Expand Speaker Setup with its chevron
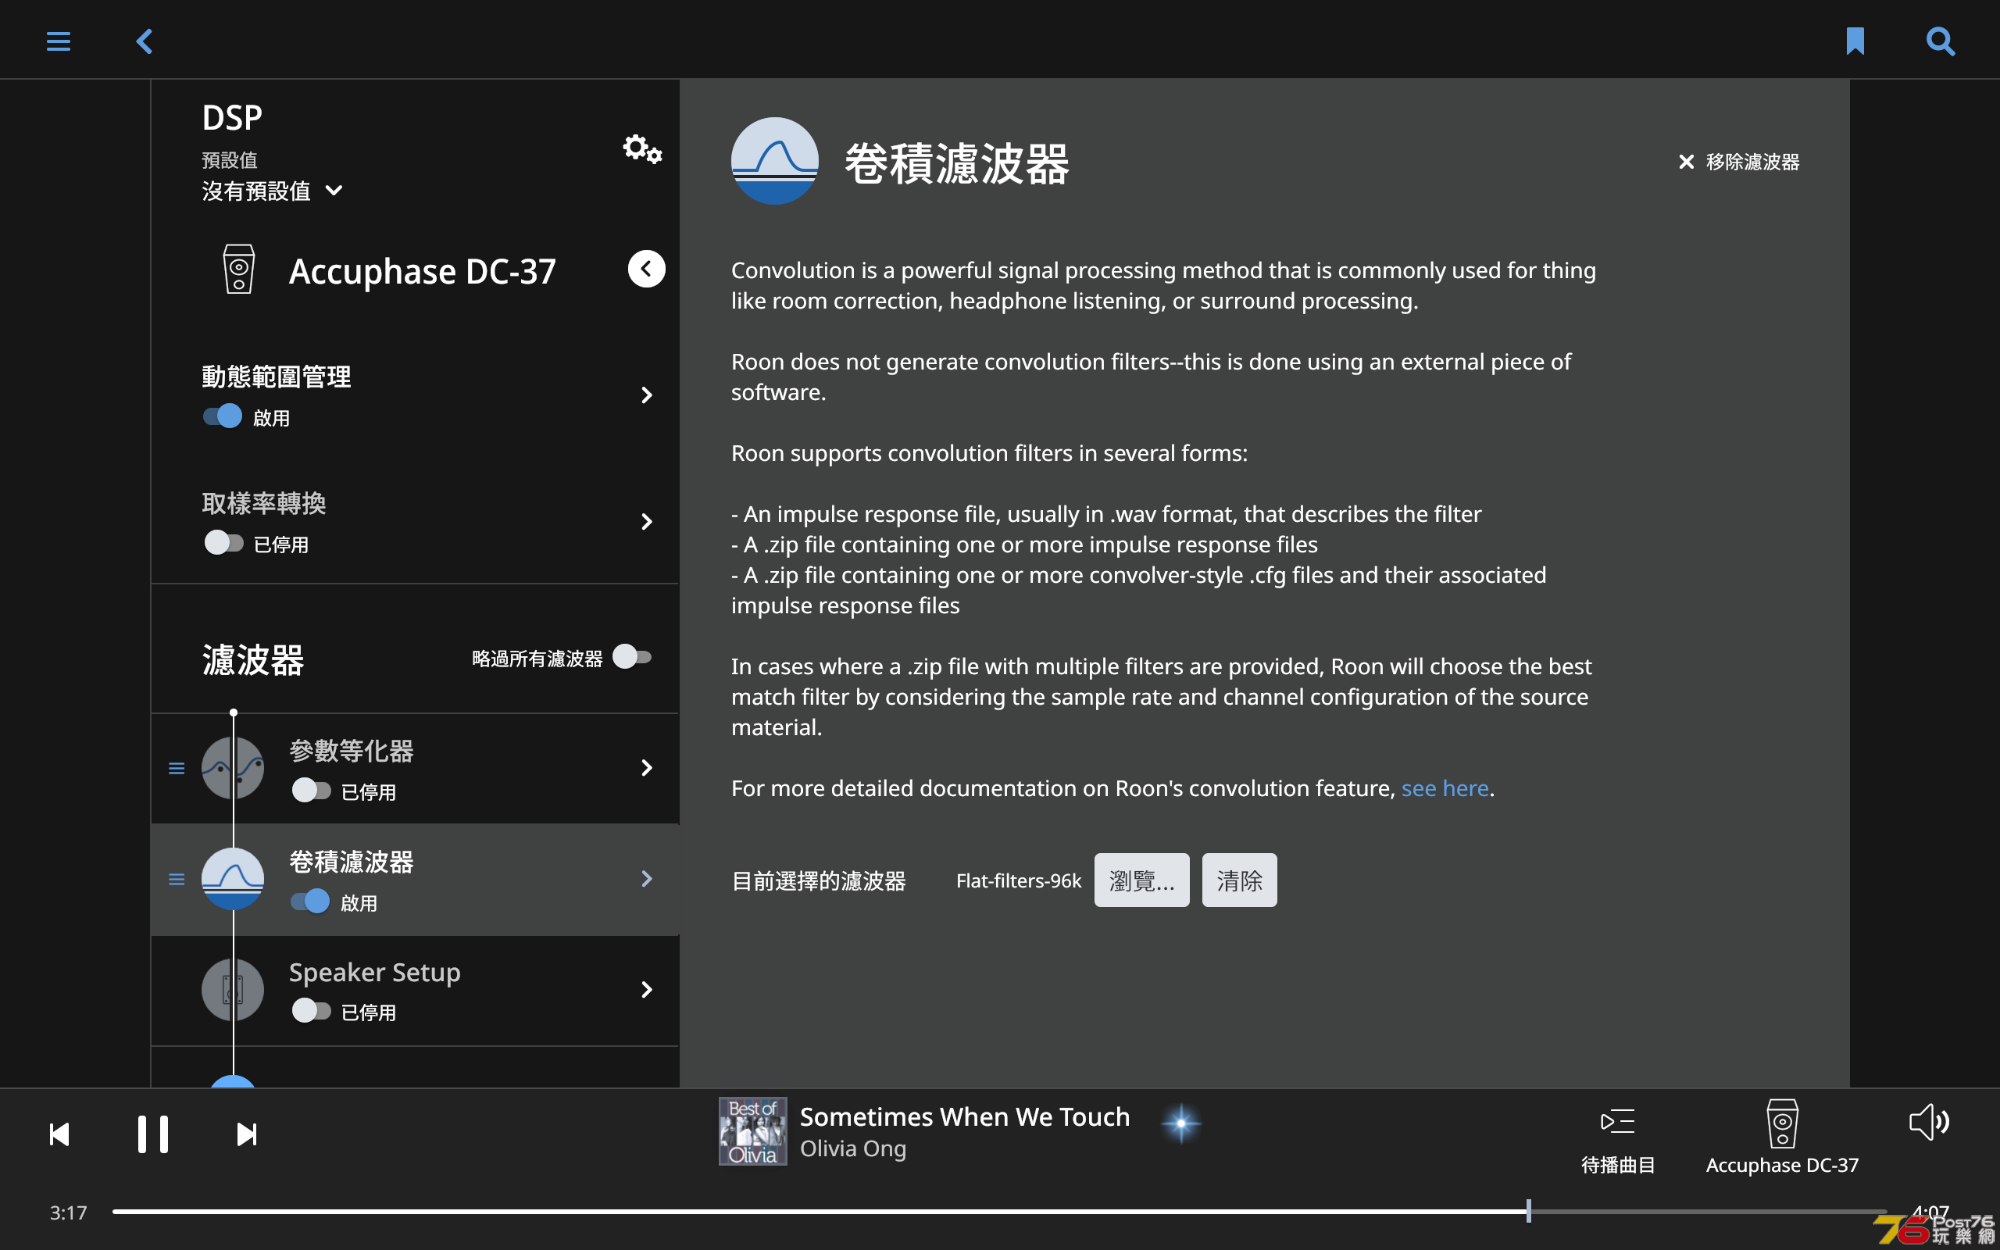The height and width of the screenshot is (1250, 2000). [x=647, y=990]
